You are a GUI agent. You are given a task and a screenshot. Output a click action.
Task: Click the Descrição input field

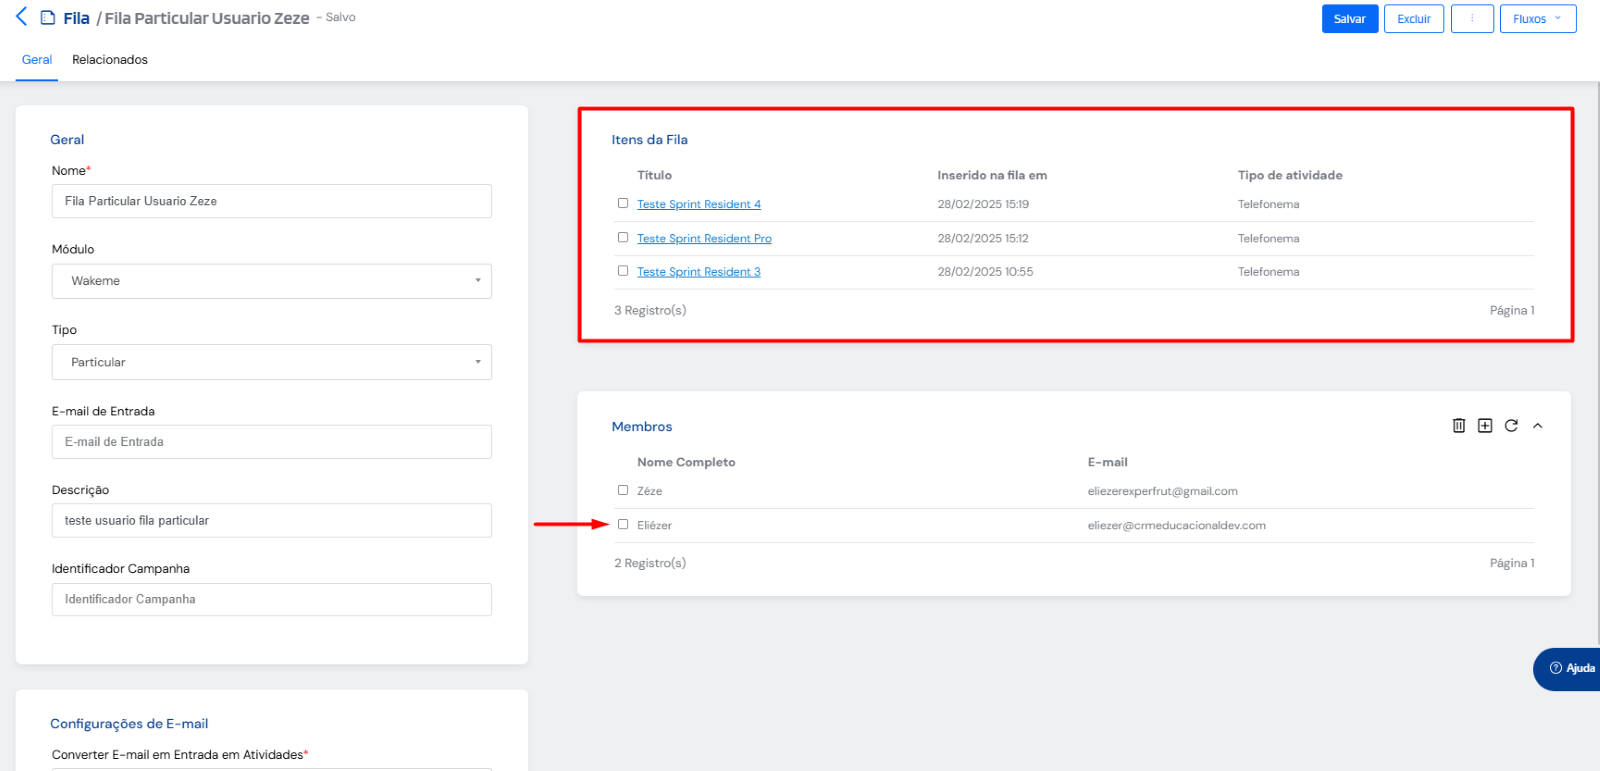[x=272, y=521]
